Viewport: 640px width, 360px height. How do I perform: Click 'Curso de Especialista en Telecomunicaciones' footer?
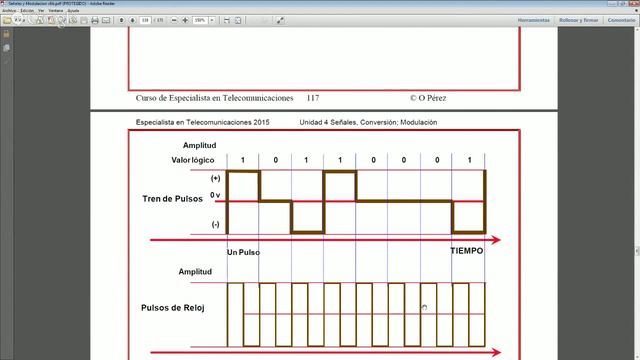(x=214, y=98)
